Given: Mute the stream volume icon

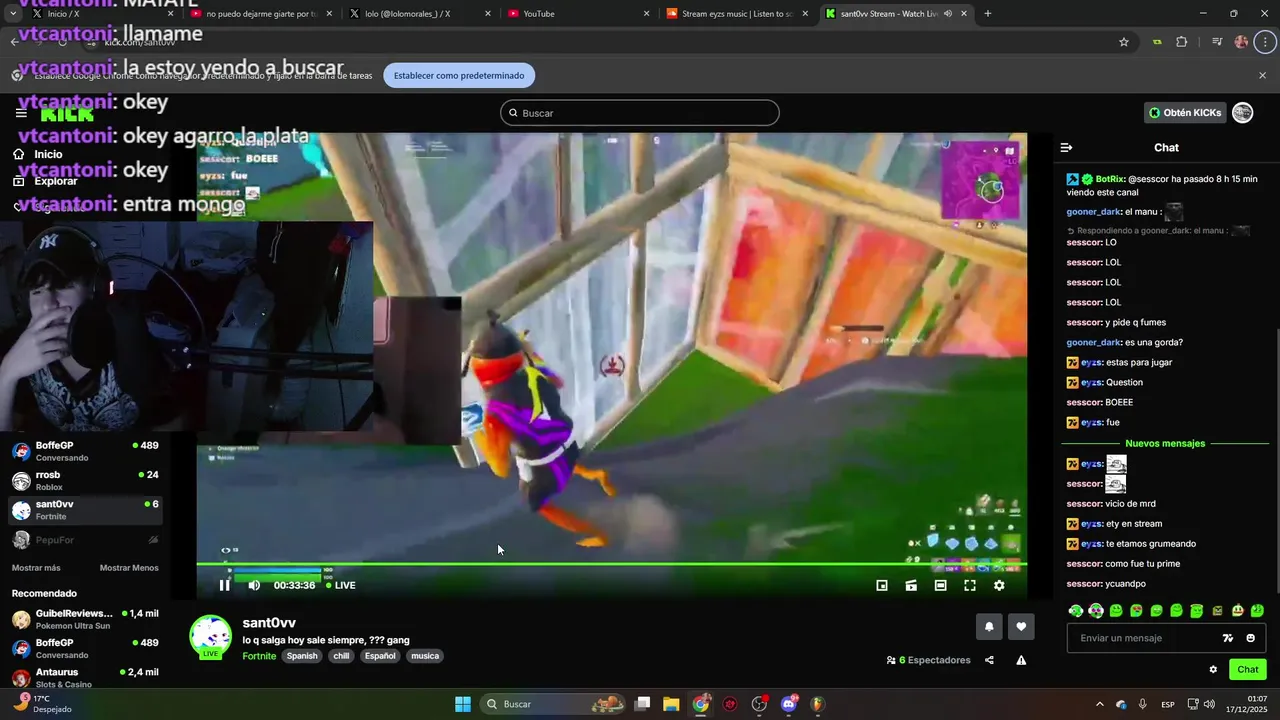Looking at the screenshot, I should point(254,585).
